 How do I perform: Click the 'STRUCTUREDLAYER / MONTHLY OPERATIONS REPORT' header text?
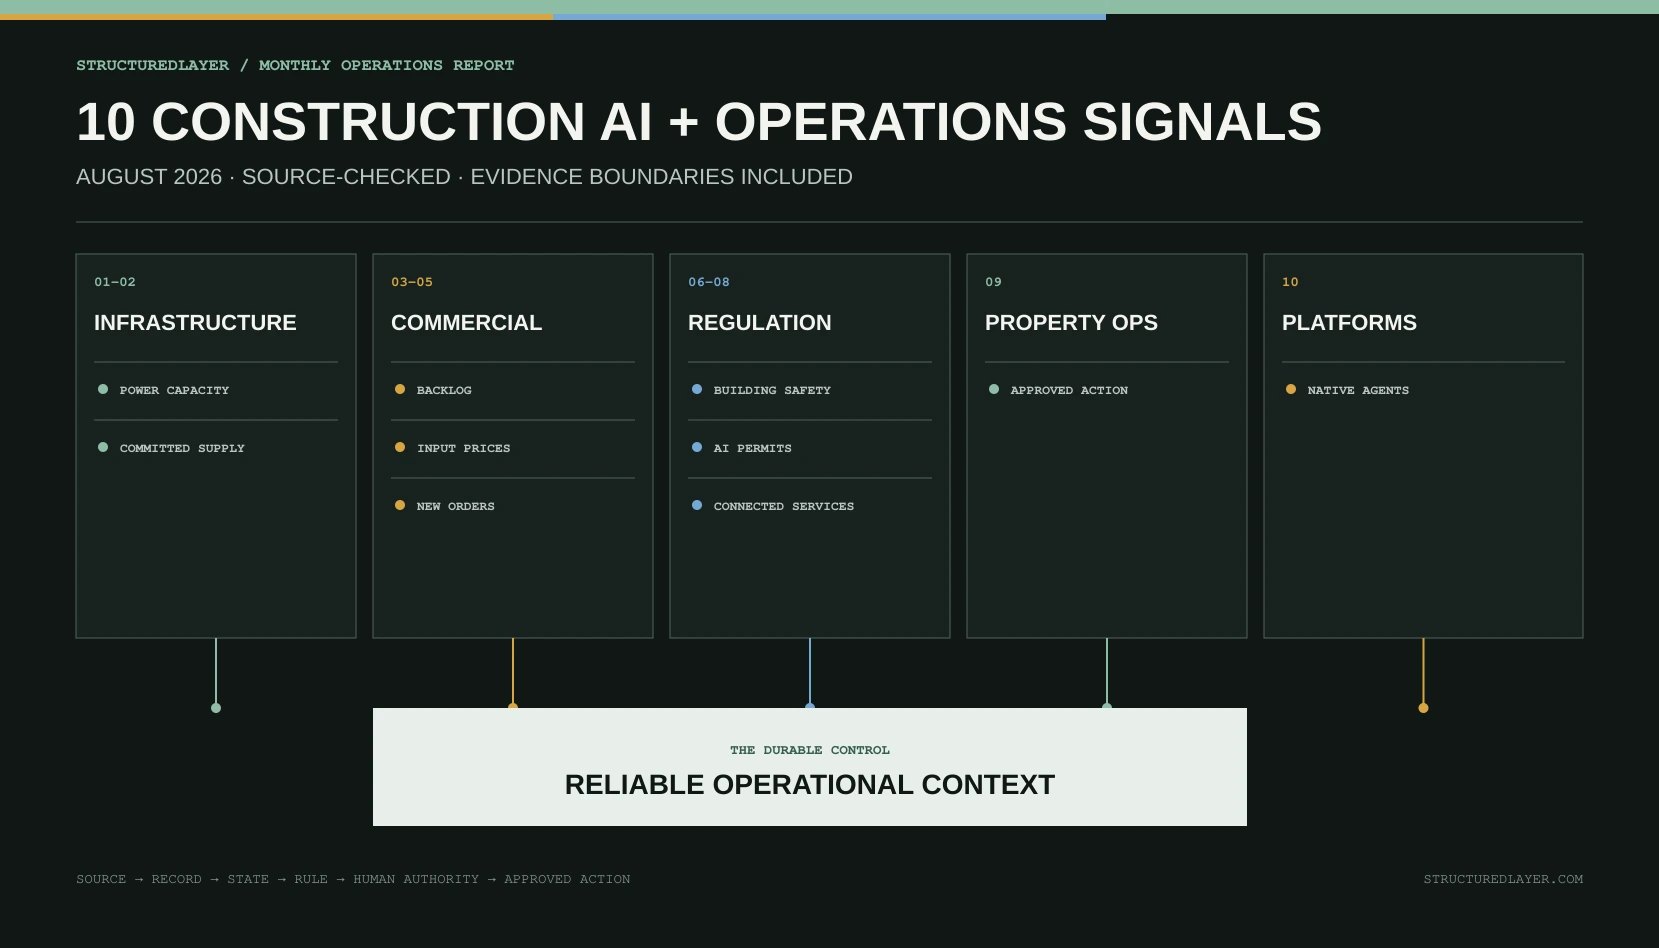pos(295,65)
